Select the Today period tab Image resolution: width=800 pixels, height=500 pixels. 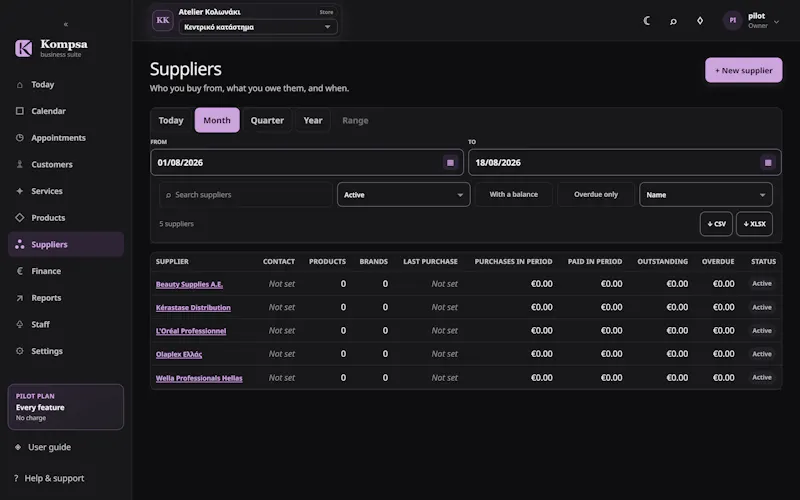coord(171,120)
